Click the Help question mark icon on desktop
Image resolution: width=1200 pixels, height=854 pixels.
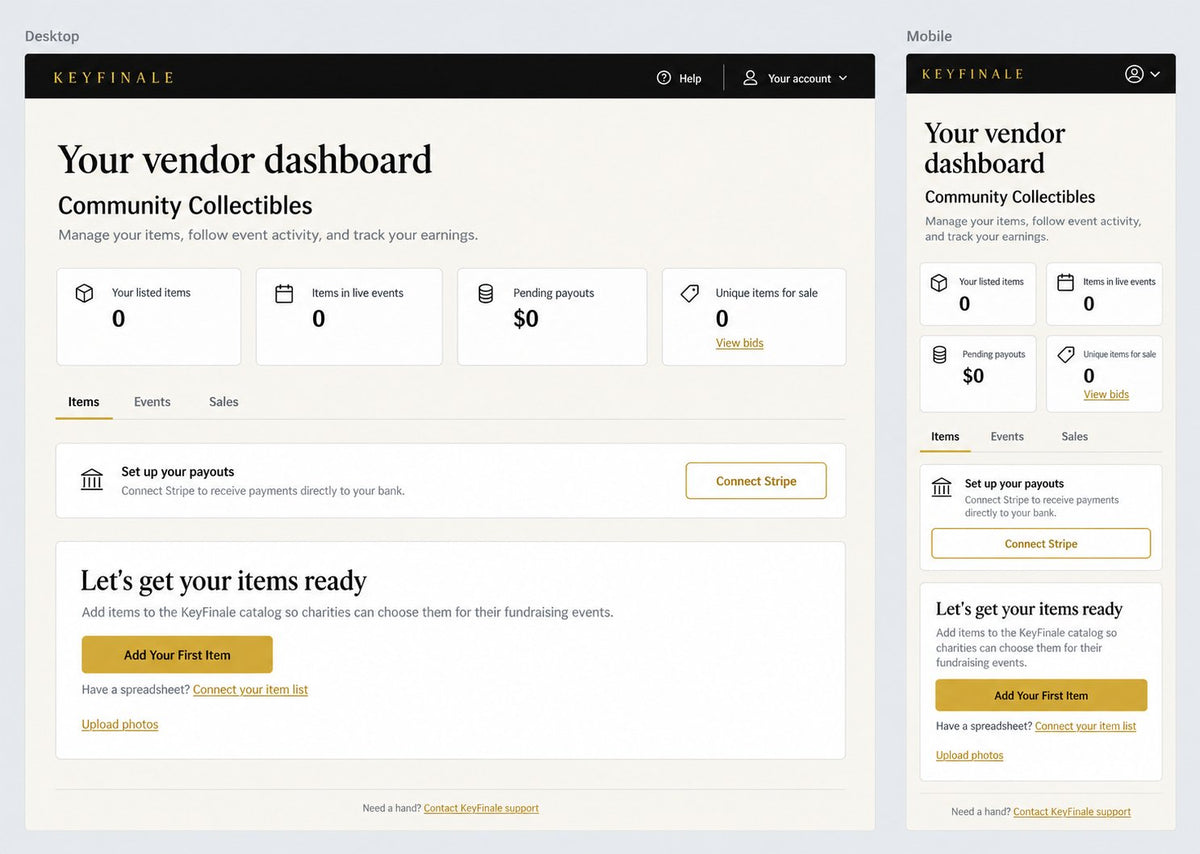(664, 78)
